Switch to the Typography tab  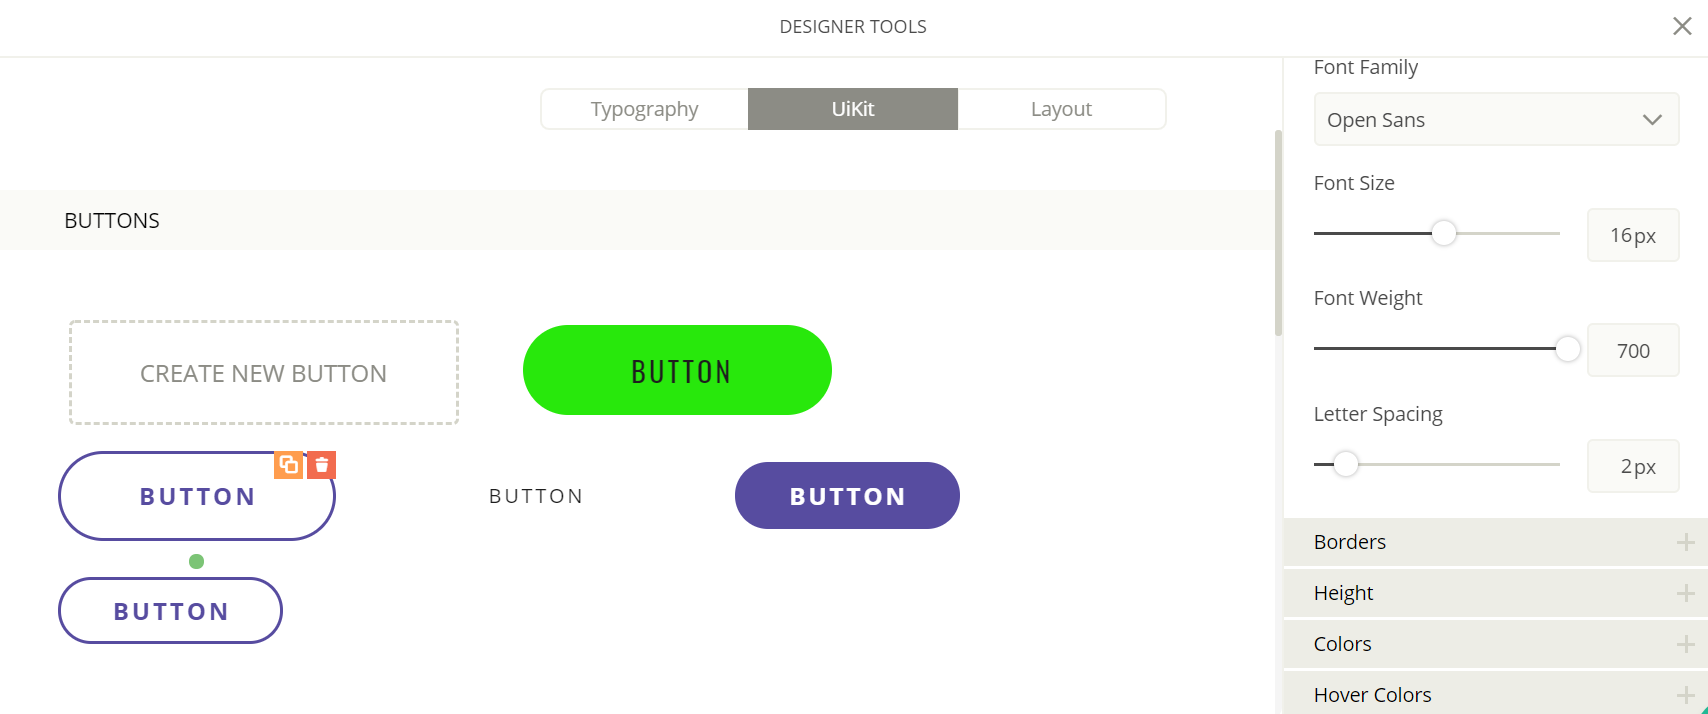point(644,109)
